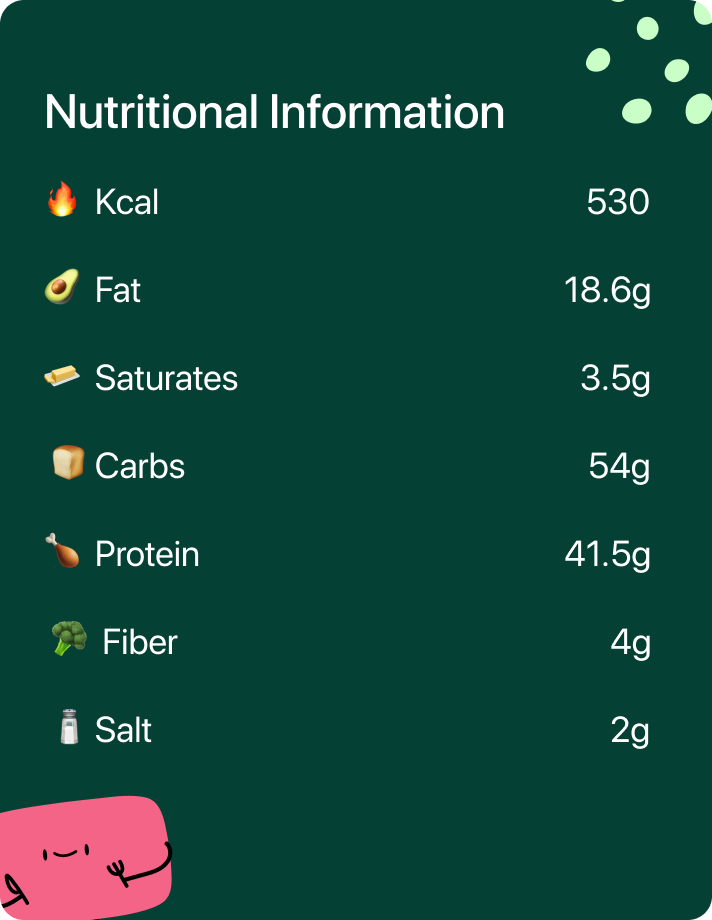Click the salt shaker icon
The width and height of the screenshot is (712, 920).
pos(69,728)
